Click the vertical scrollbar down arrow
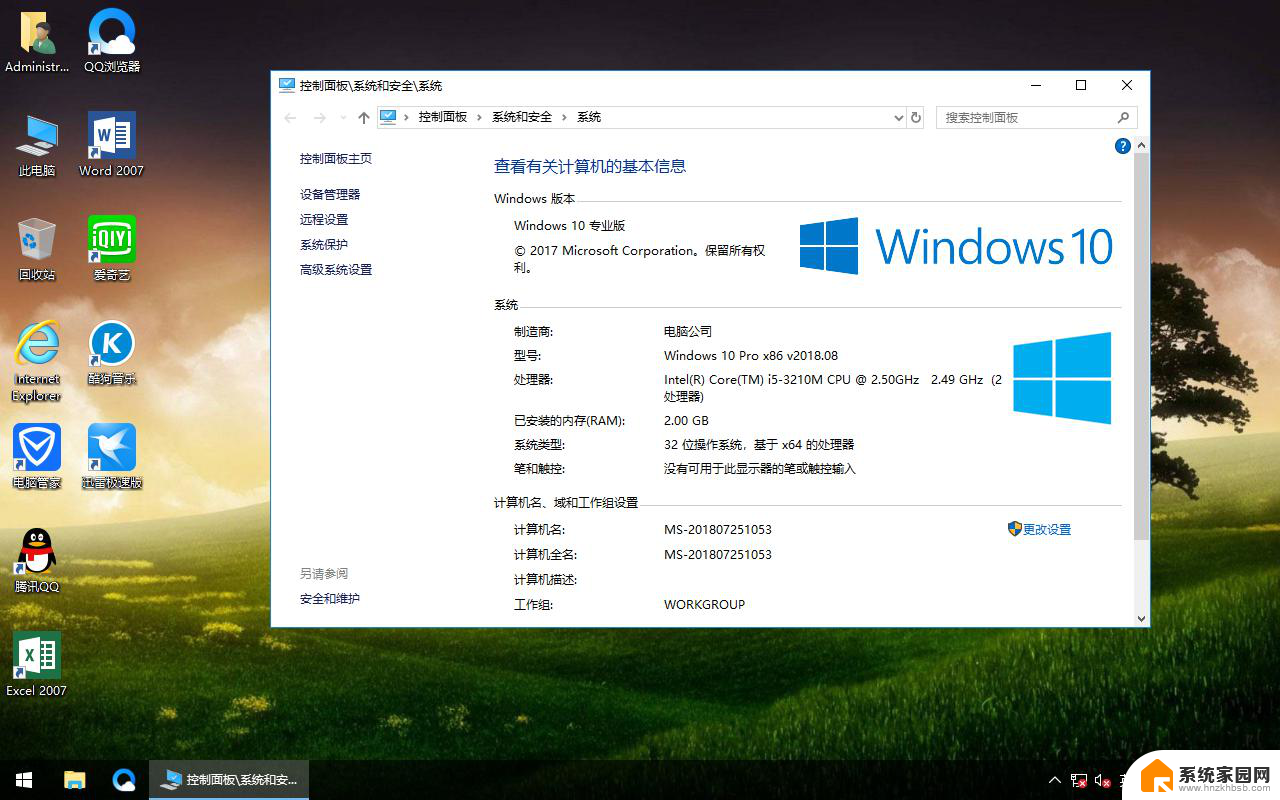Image resolution: width=1280 pixels, height=800 pixels. (x=1142, y=619)
